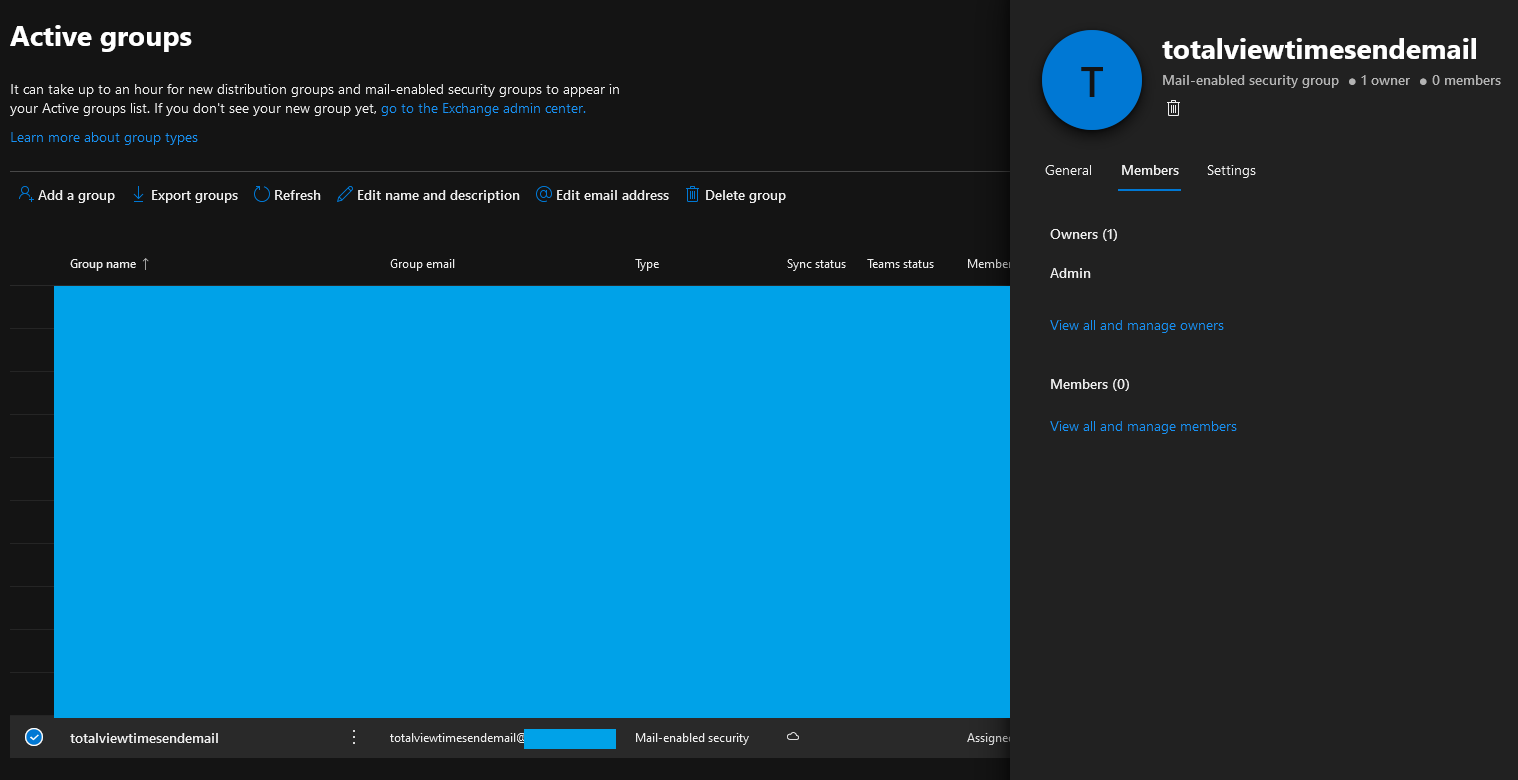This screenshot has height=780, width=1518.
Task: Click the Add a group button
Action: point(67,195)
